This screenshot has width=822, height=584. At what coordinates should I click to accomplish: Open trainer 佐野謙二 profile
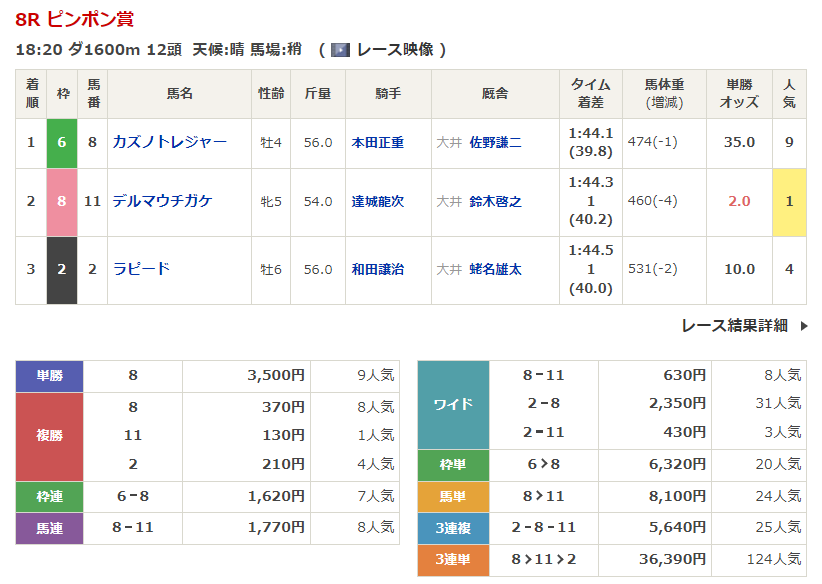(495, 143)
